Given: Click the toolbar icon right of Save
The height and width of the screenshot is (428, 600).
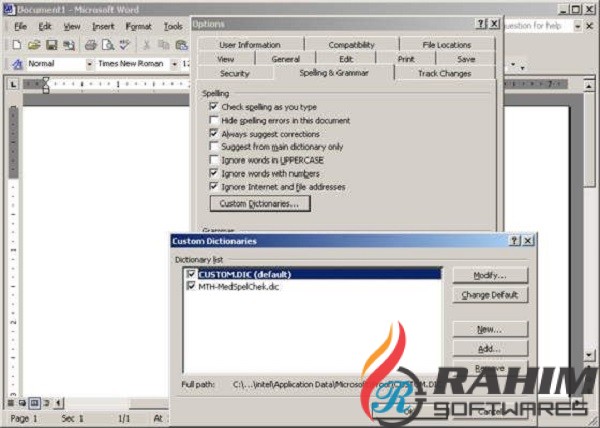Looking at the screenshot, I should click(x=69, y=45).
